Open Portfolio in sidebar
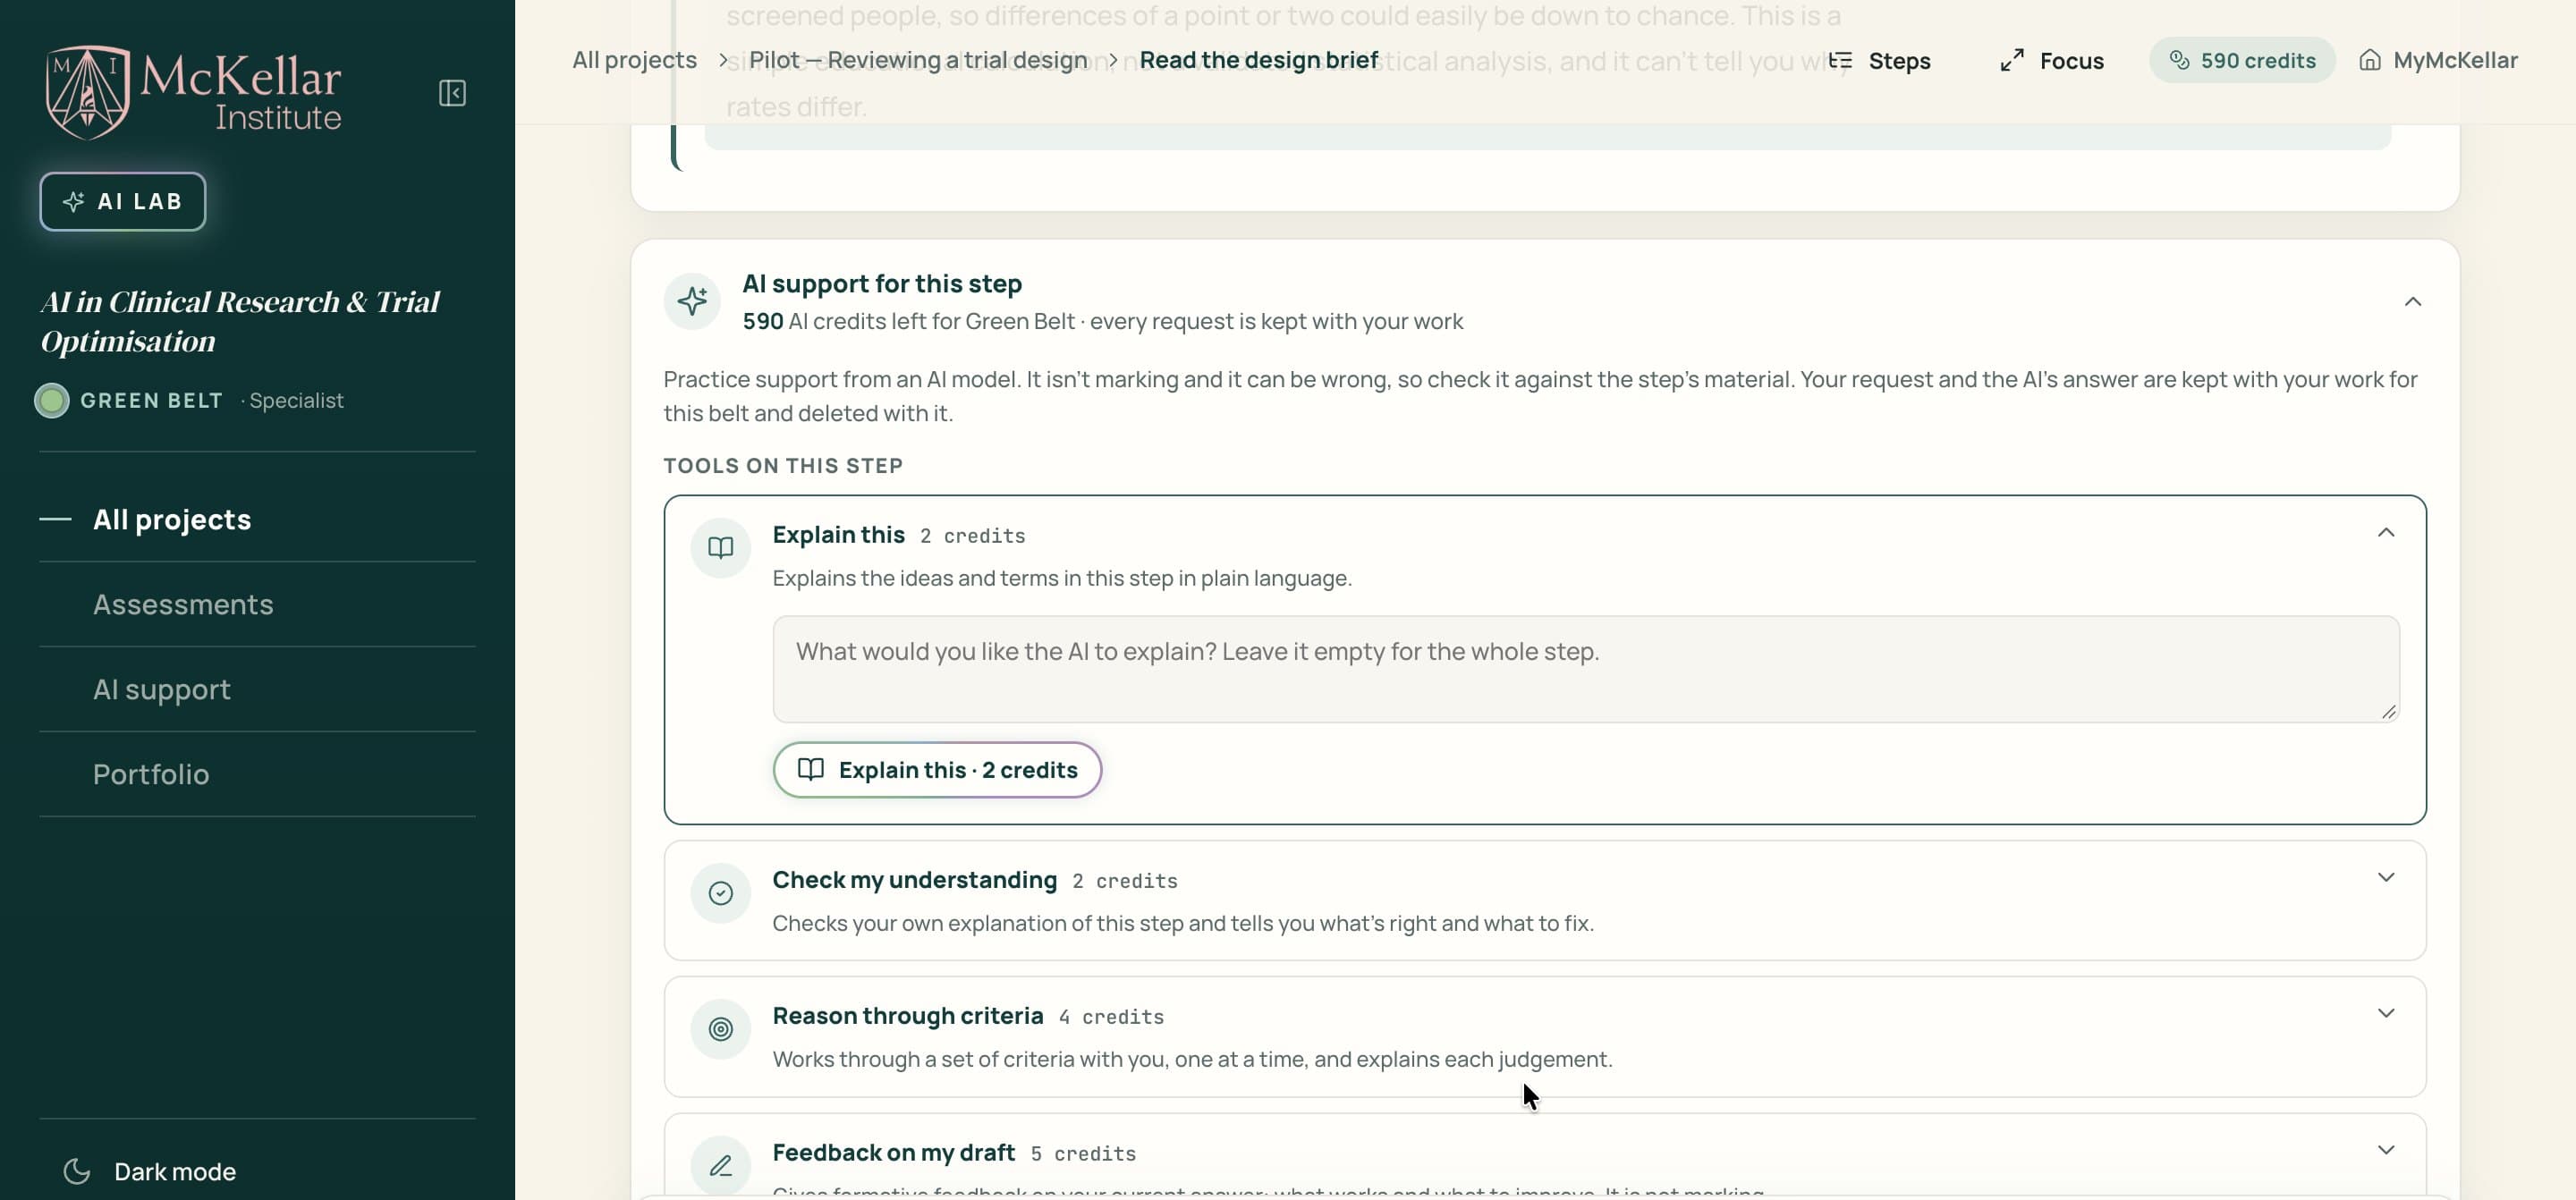 (151, 774)
